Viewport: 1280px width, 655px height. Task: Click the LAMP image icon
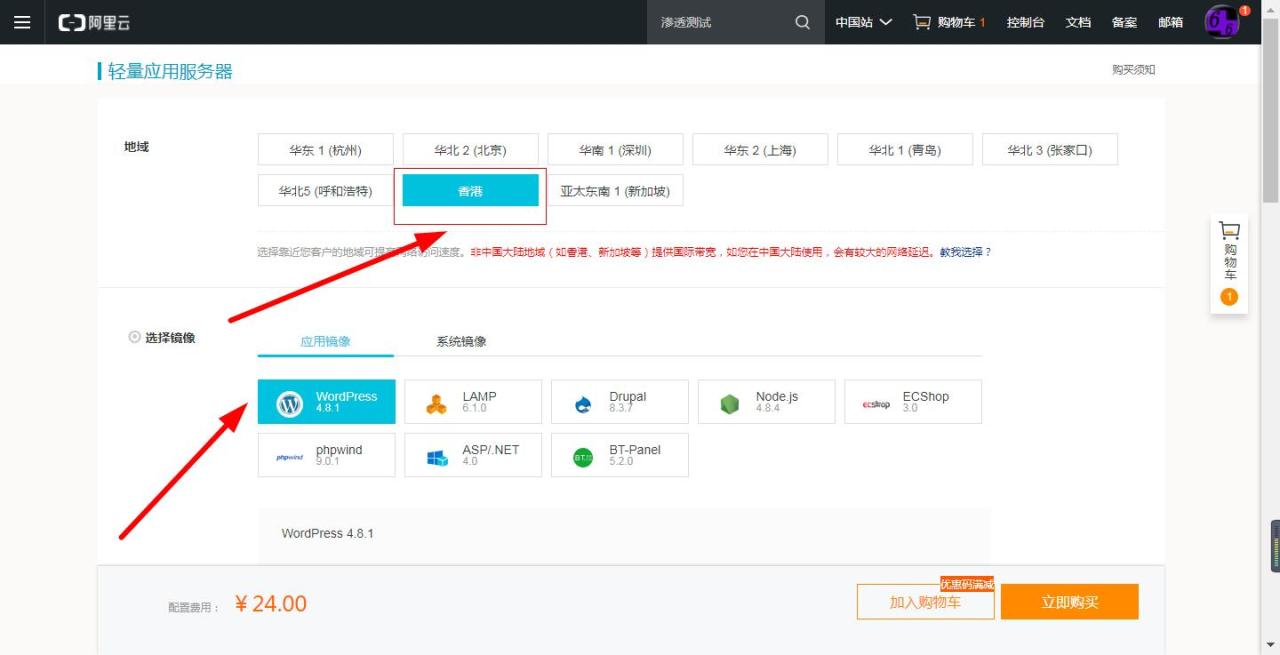[436, 404]
